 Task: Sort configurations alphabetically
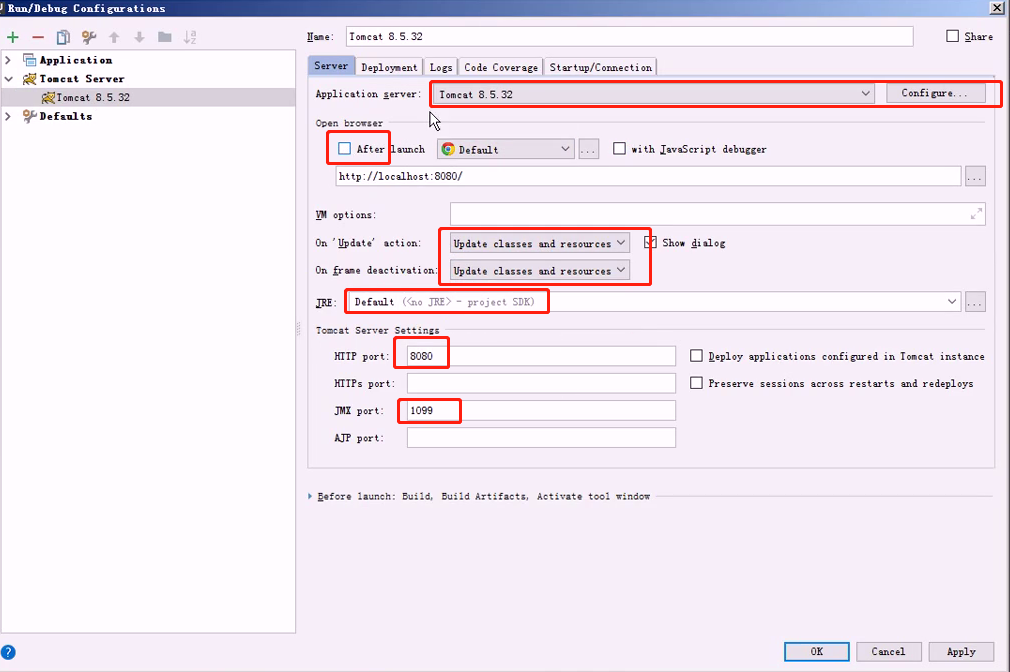189,37
